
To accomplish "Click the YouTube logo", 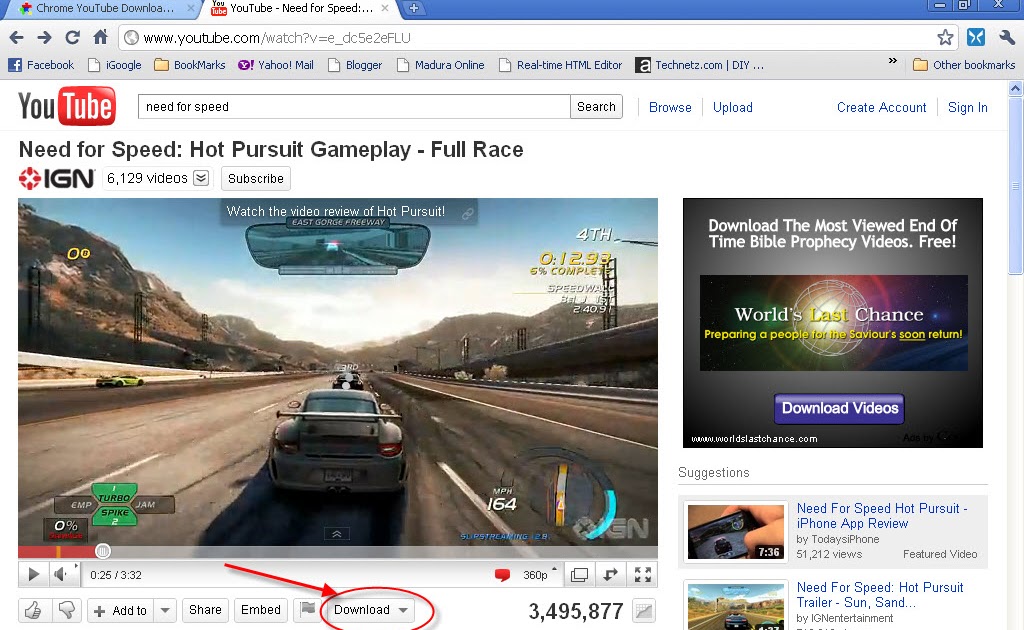I will [67, 106].
